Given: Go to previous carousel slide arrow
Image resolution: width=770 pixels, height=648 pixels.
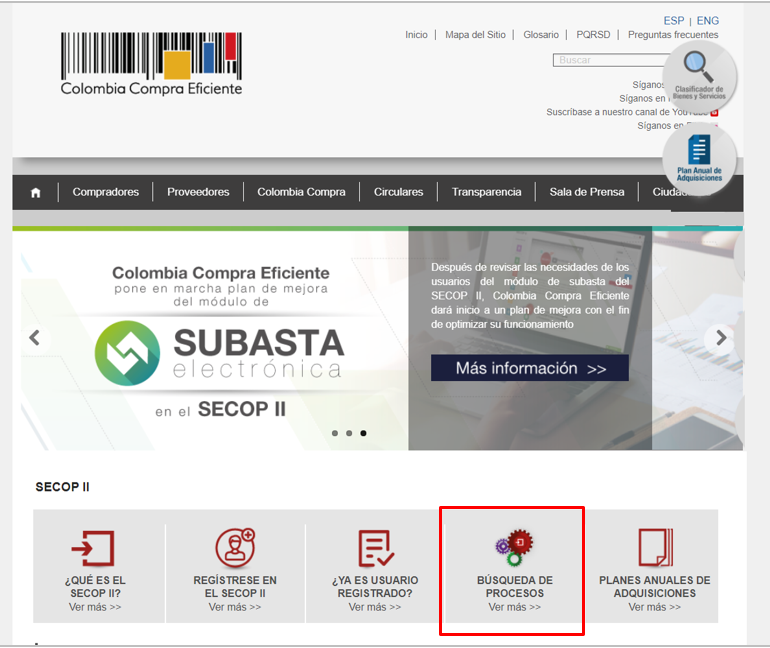Looking at the screenshot, I should pyautogui.click(x=34, y=338).
